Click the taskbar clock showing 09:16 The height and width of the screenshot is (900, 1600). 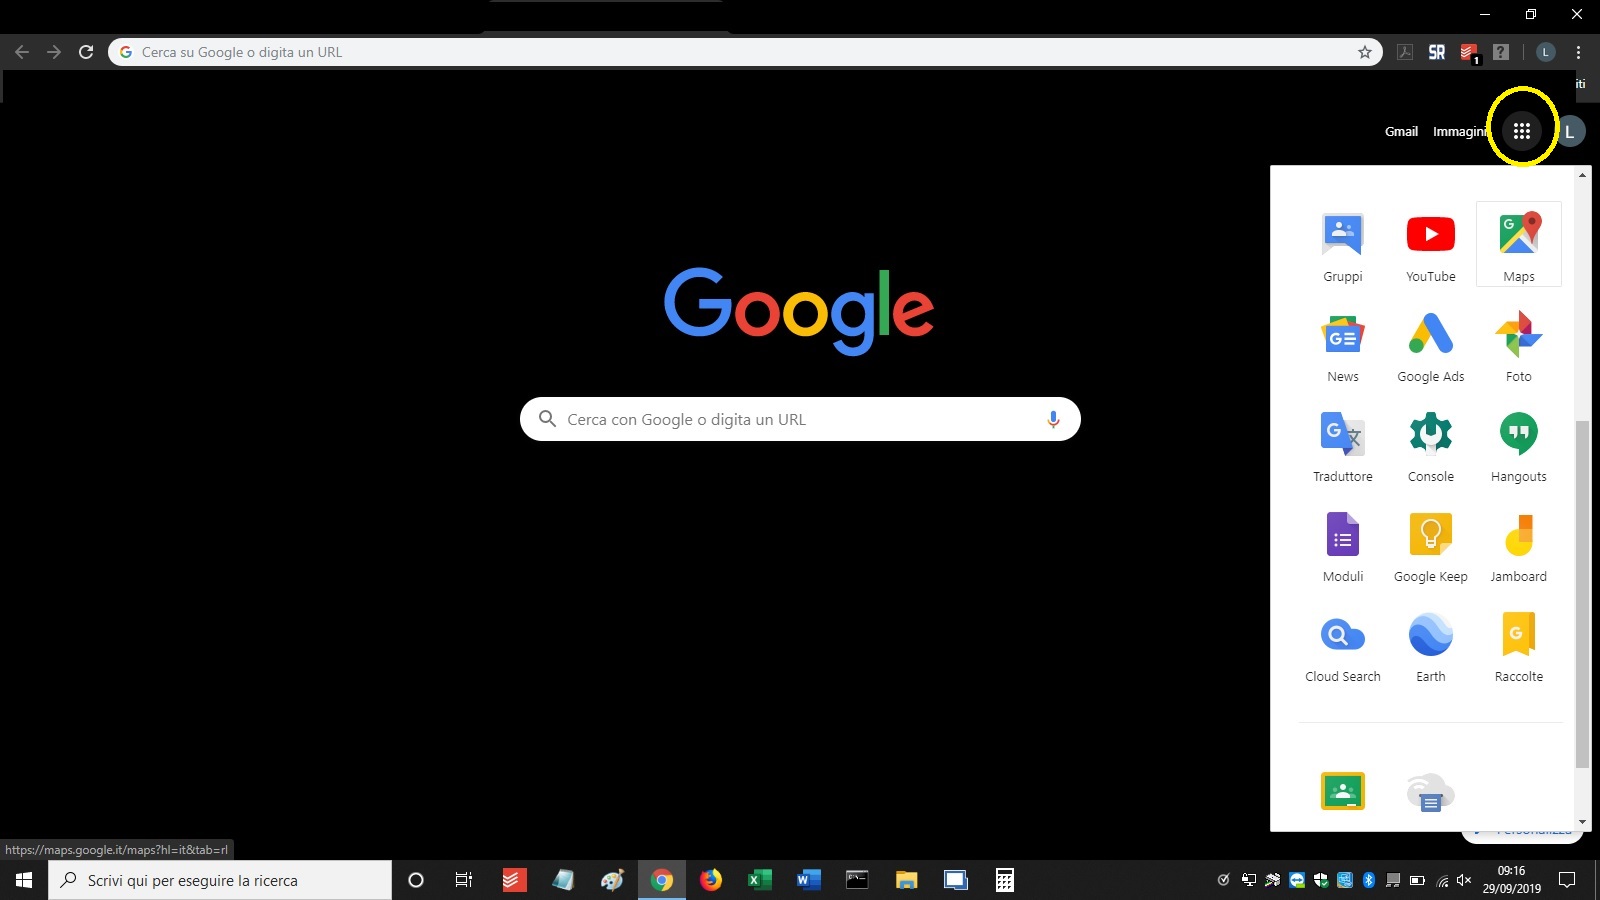pos(1512,880)
